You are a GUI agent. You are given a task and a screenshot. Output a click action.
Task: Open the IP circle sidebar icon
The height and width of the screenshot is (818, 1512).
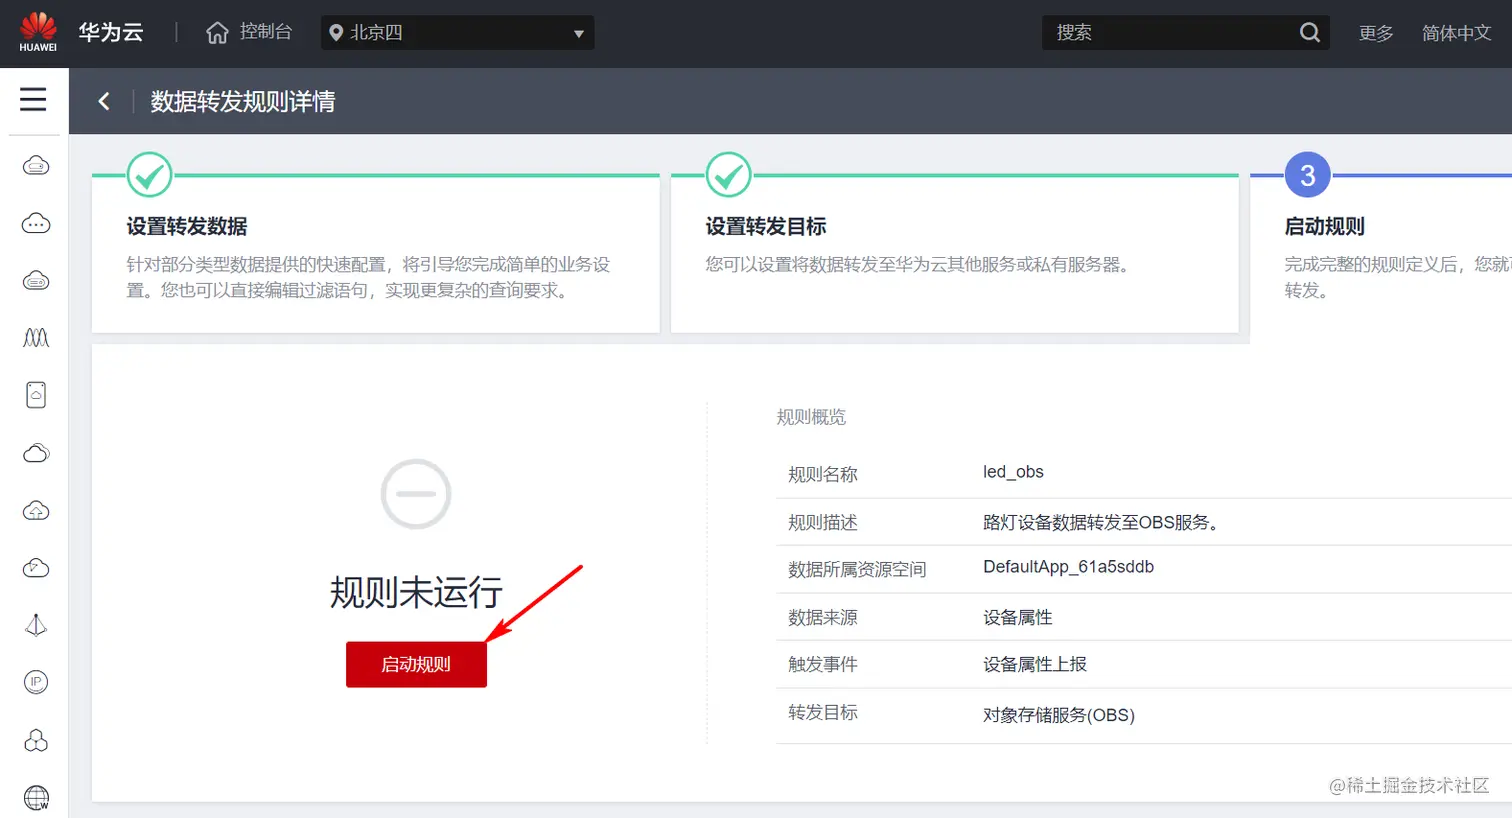click(36, 682)
